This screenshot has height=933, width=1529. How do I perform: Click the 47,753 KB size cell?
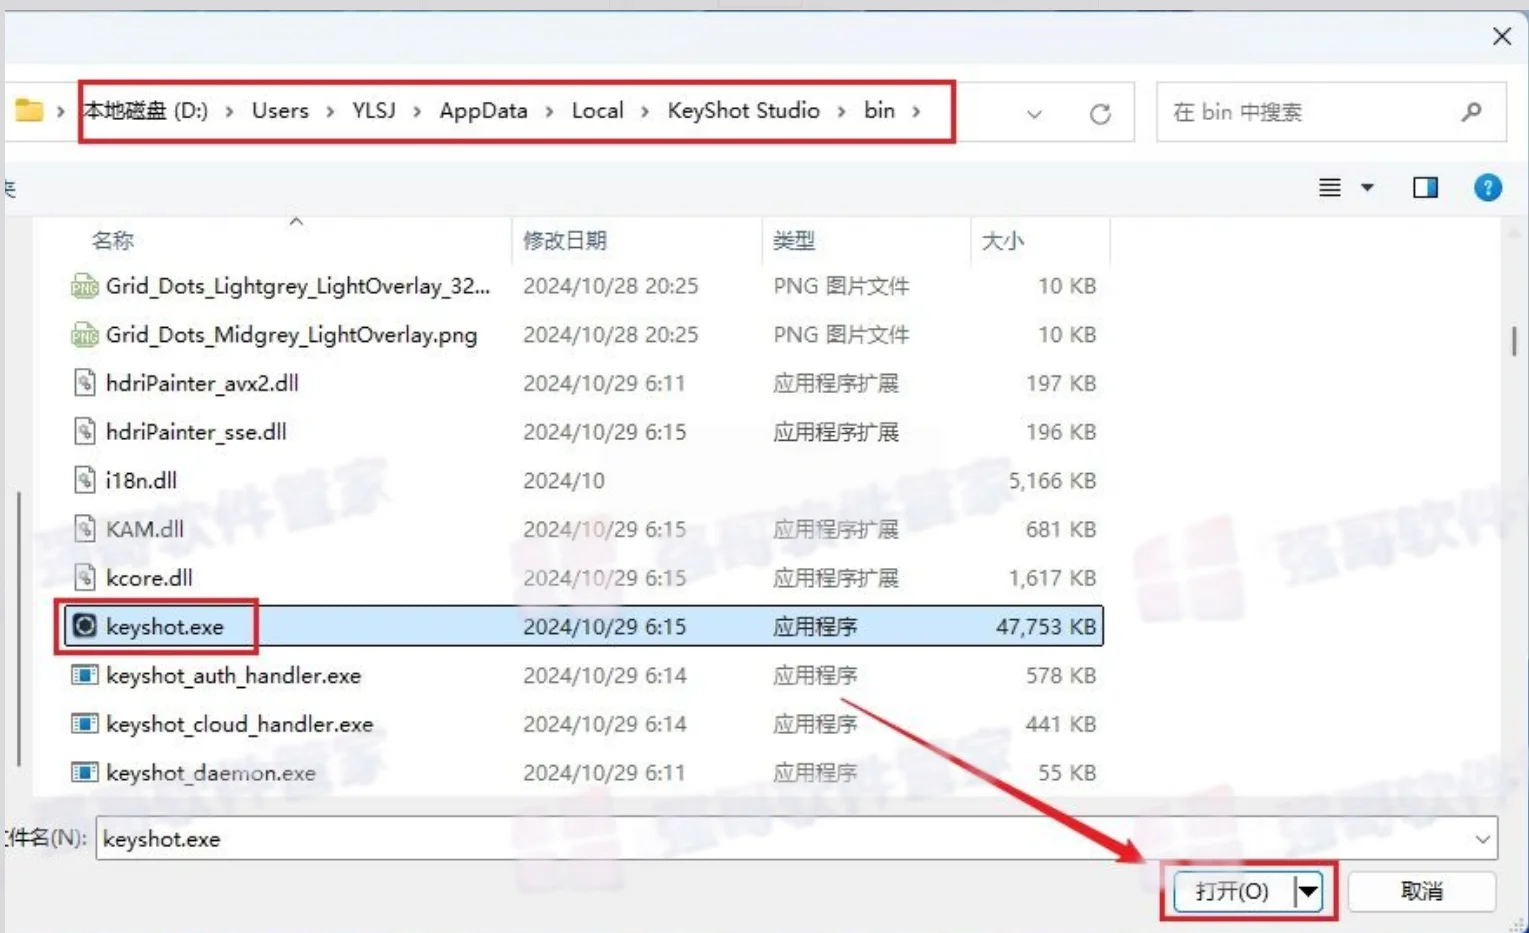pos(1046,627)
